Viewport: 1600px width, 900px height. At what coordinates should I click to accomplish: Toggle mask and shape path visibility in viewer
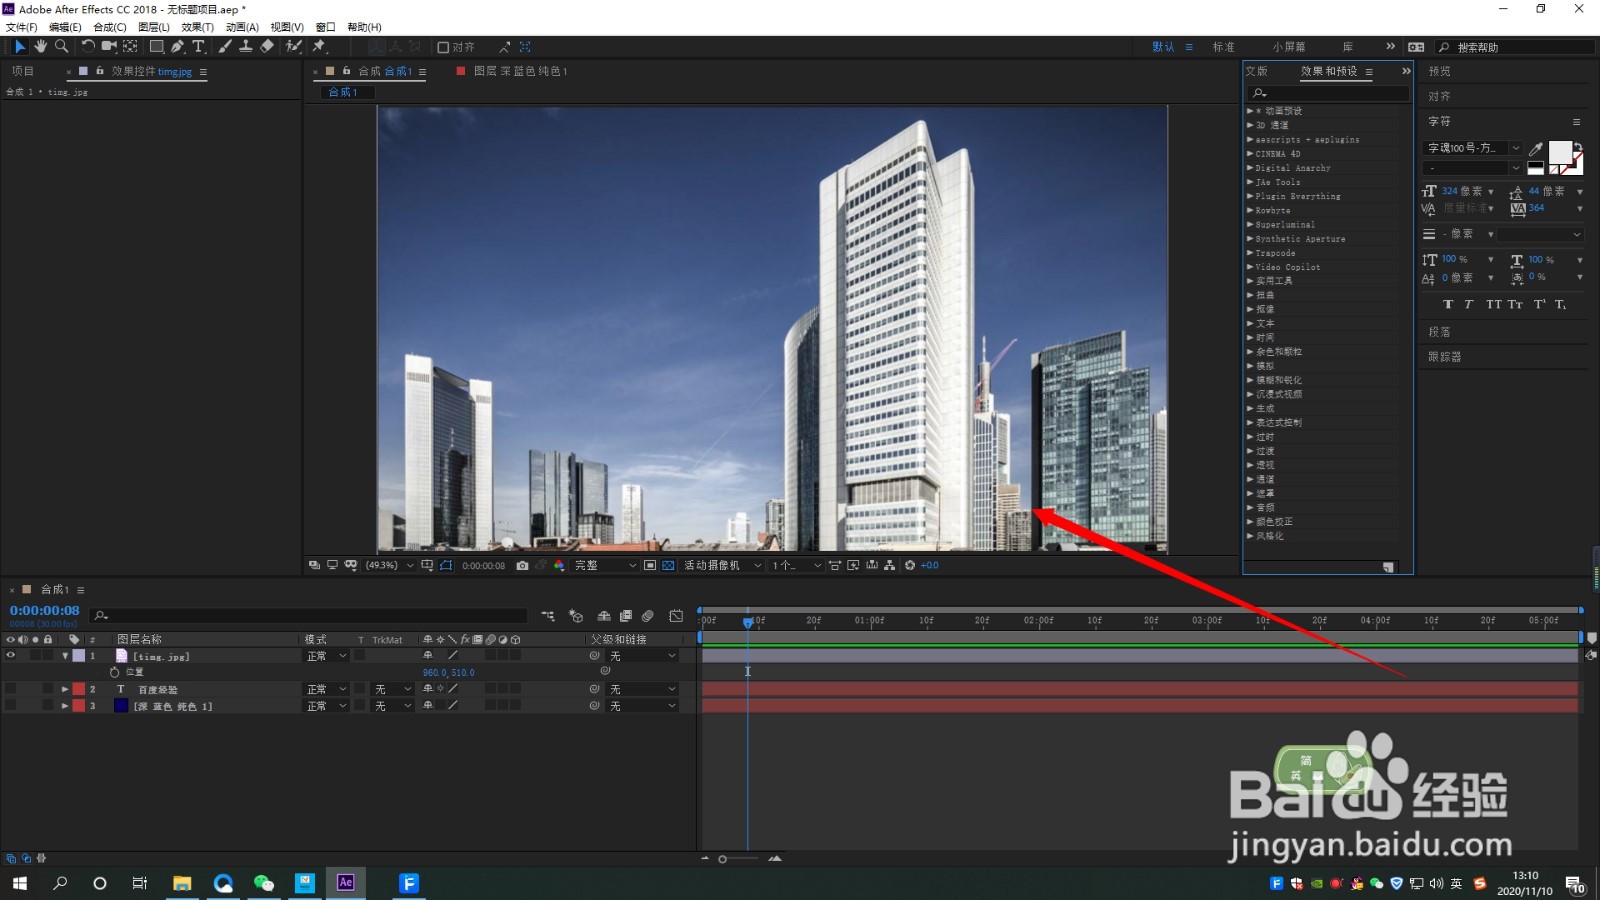(446, 565)
